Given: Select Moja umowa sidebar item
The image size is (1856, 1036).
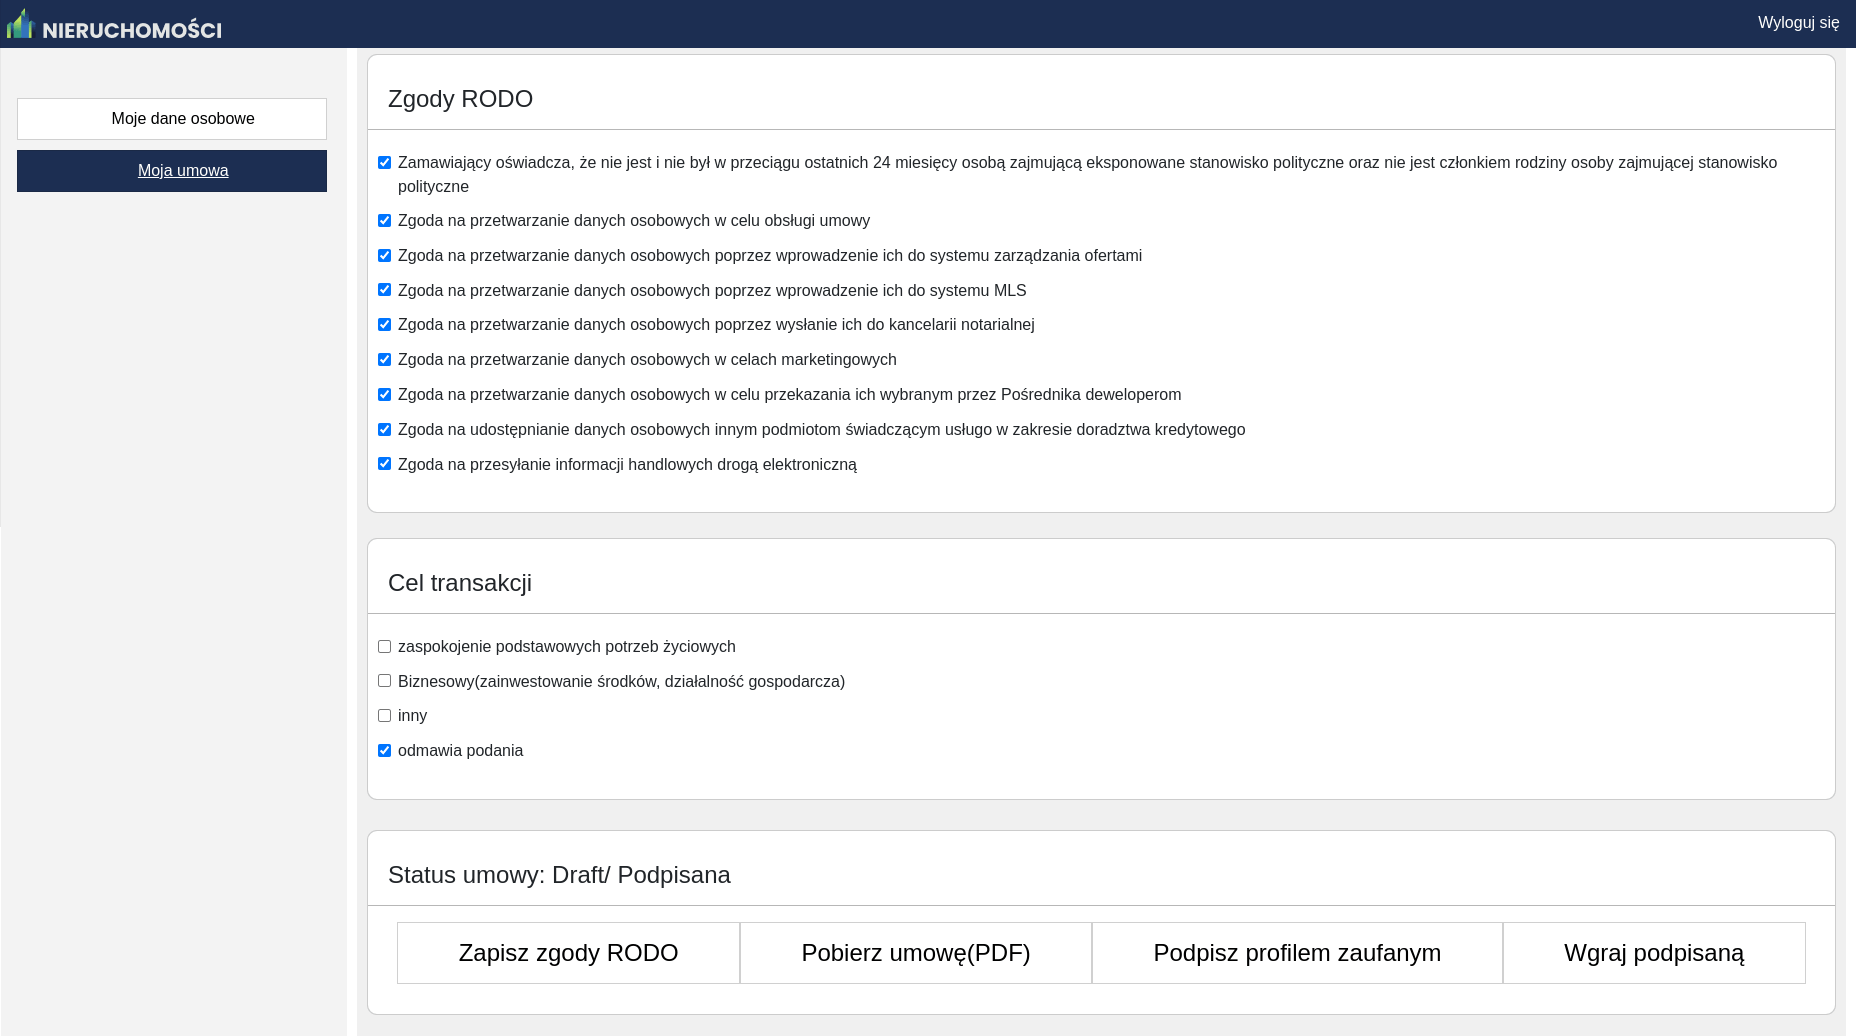Looking at the screenshot, I should click(172, 171).
